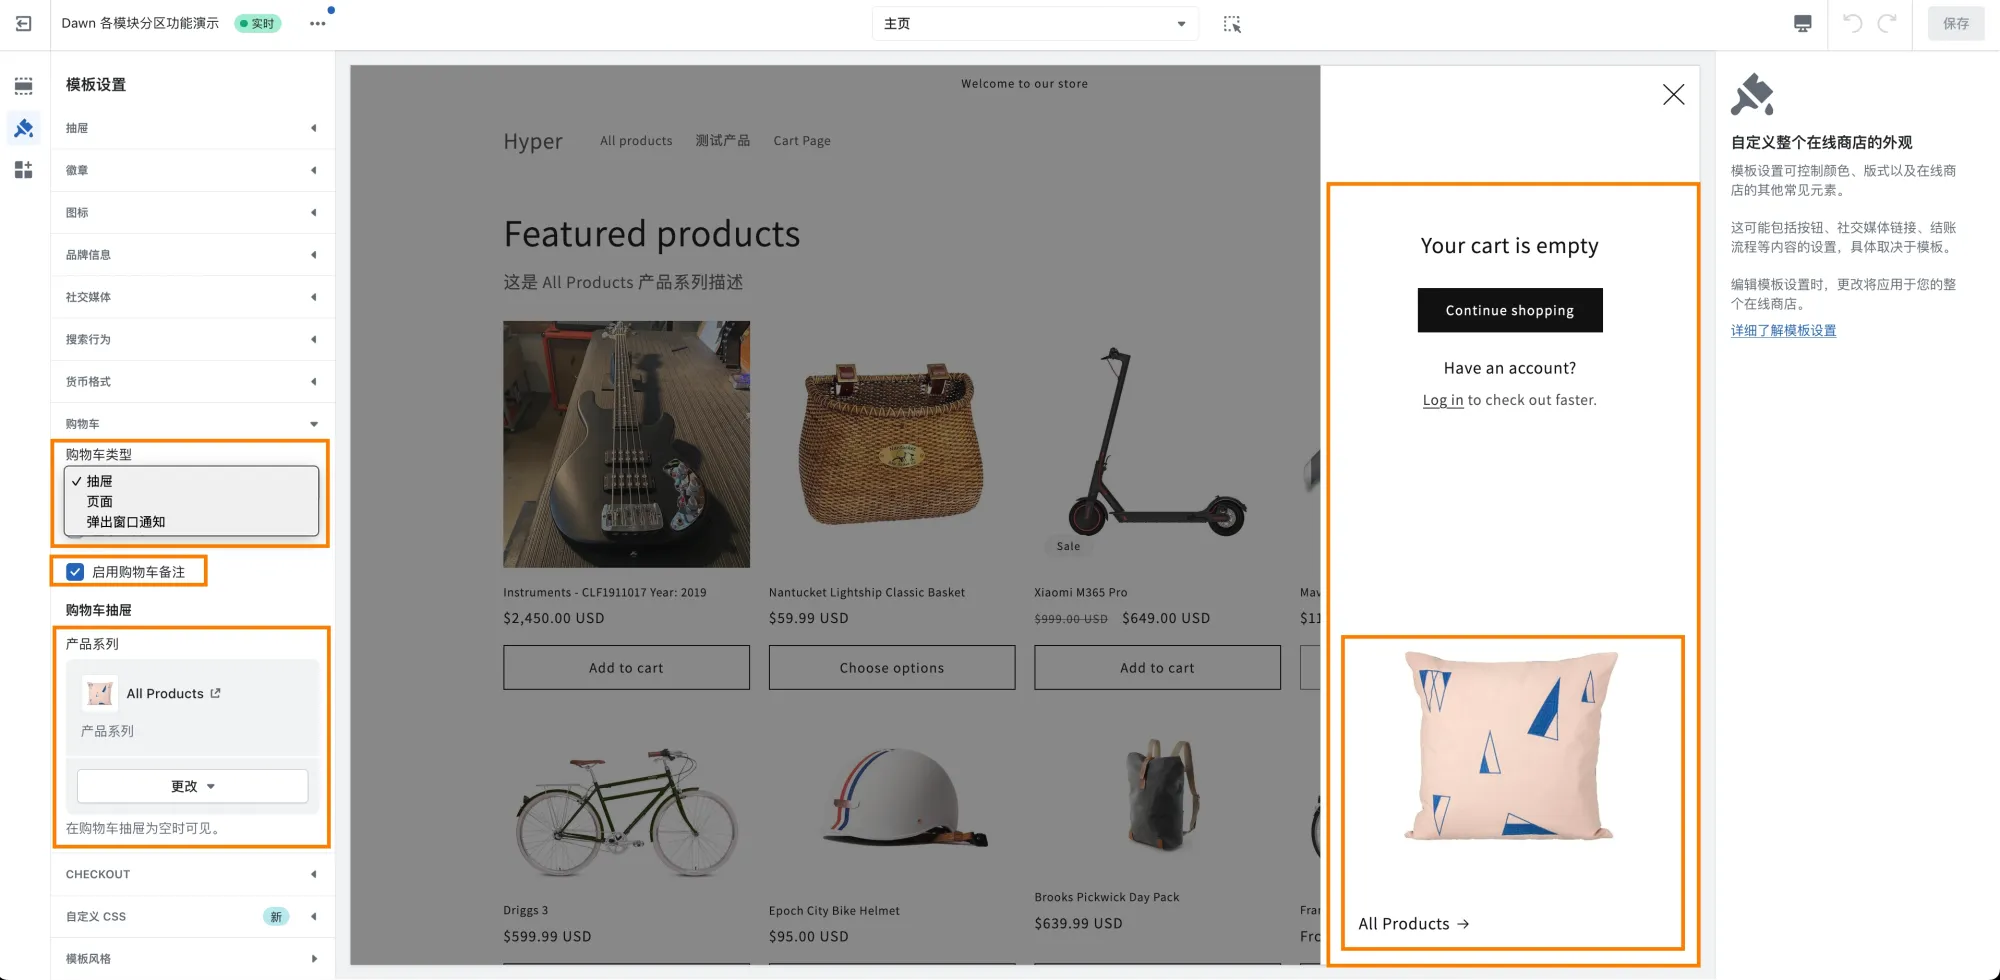Uncheck the 启用购物车备注 checkbox
The image size is (2000, 980).
[x=75, y=571]
